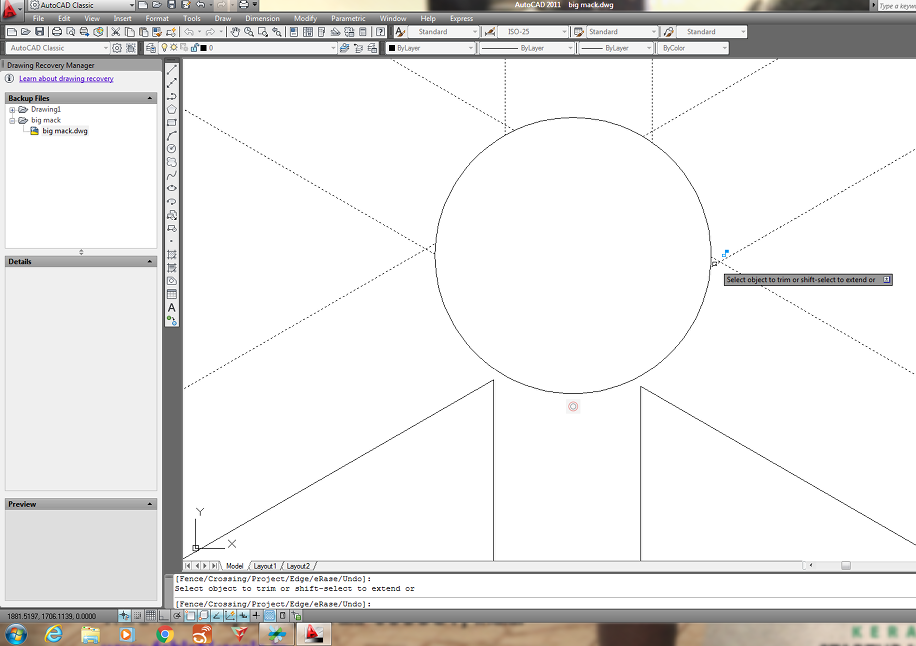The height and width of the screenshot is (646, 916).
Task: Open the ISO-25 dimension style dropdown
Action: 533,32
